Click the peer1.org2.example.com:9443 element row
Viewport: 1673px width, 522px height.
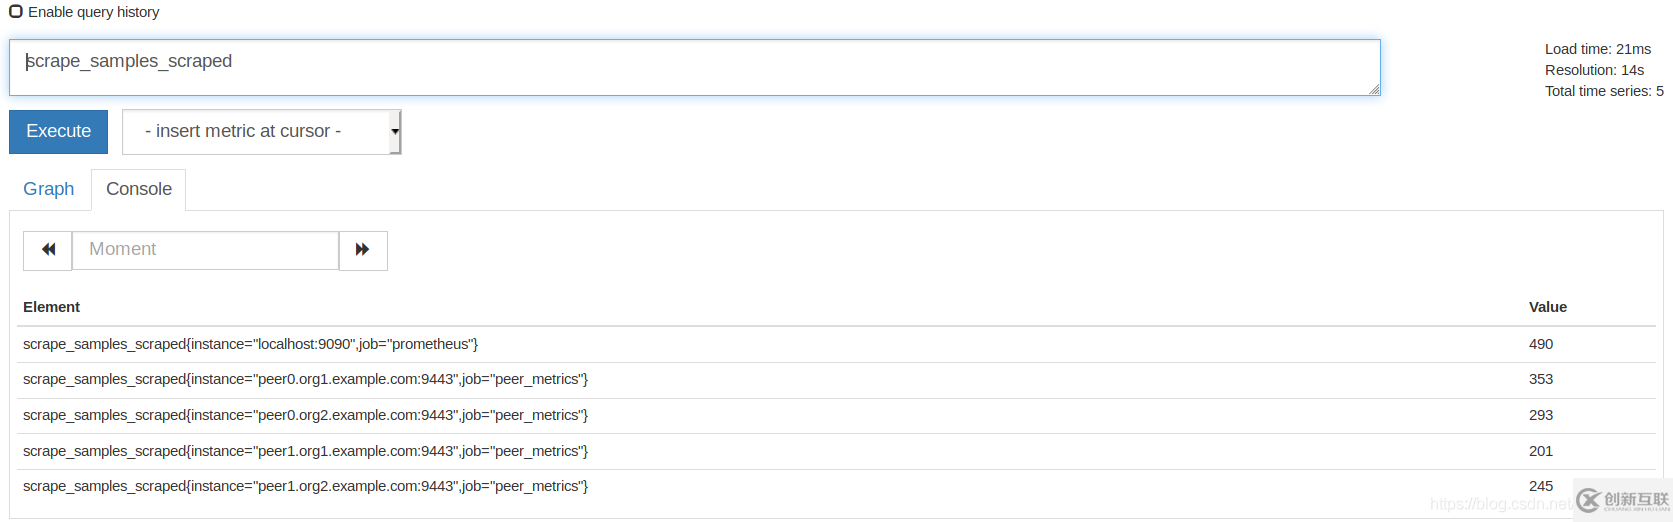pyautogui.click(x=306, y=486)
